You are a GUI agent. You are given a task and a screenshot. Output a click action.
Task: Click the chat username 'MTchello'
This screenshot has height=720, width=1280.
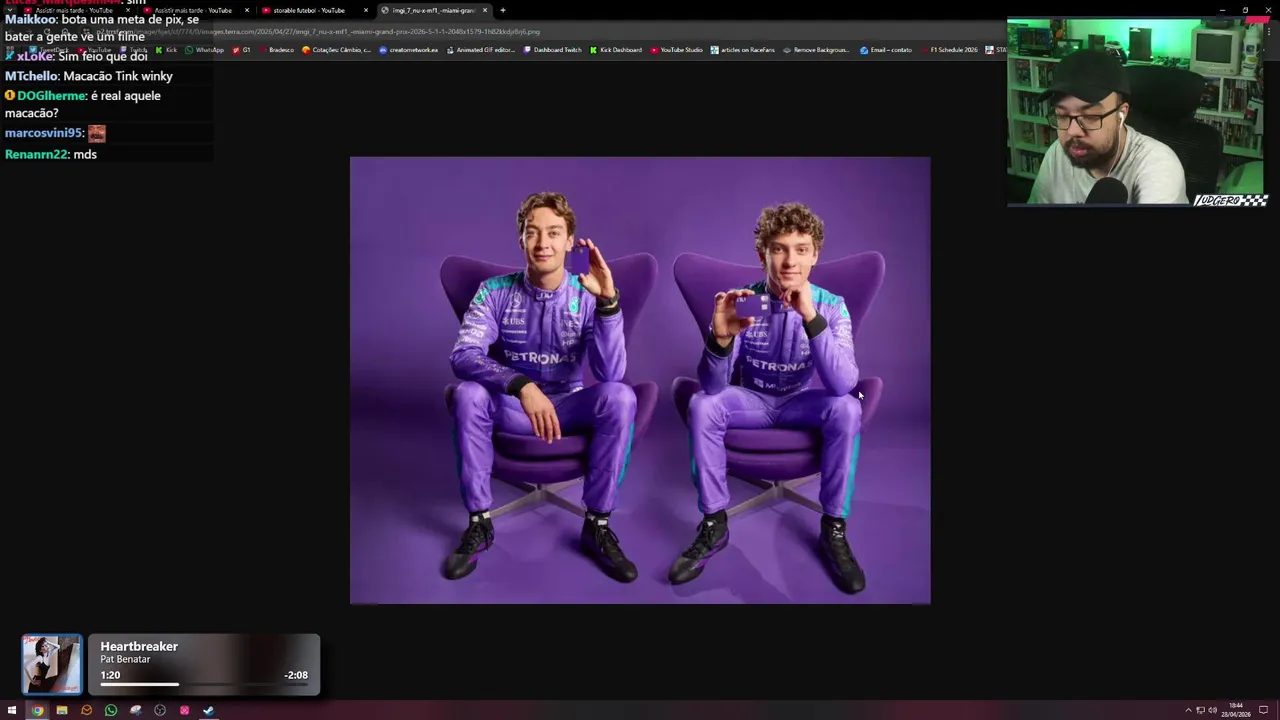click(x=32, y=76)
